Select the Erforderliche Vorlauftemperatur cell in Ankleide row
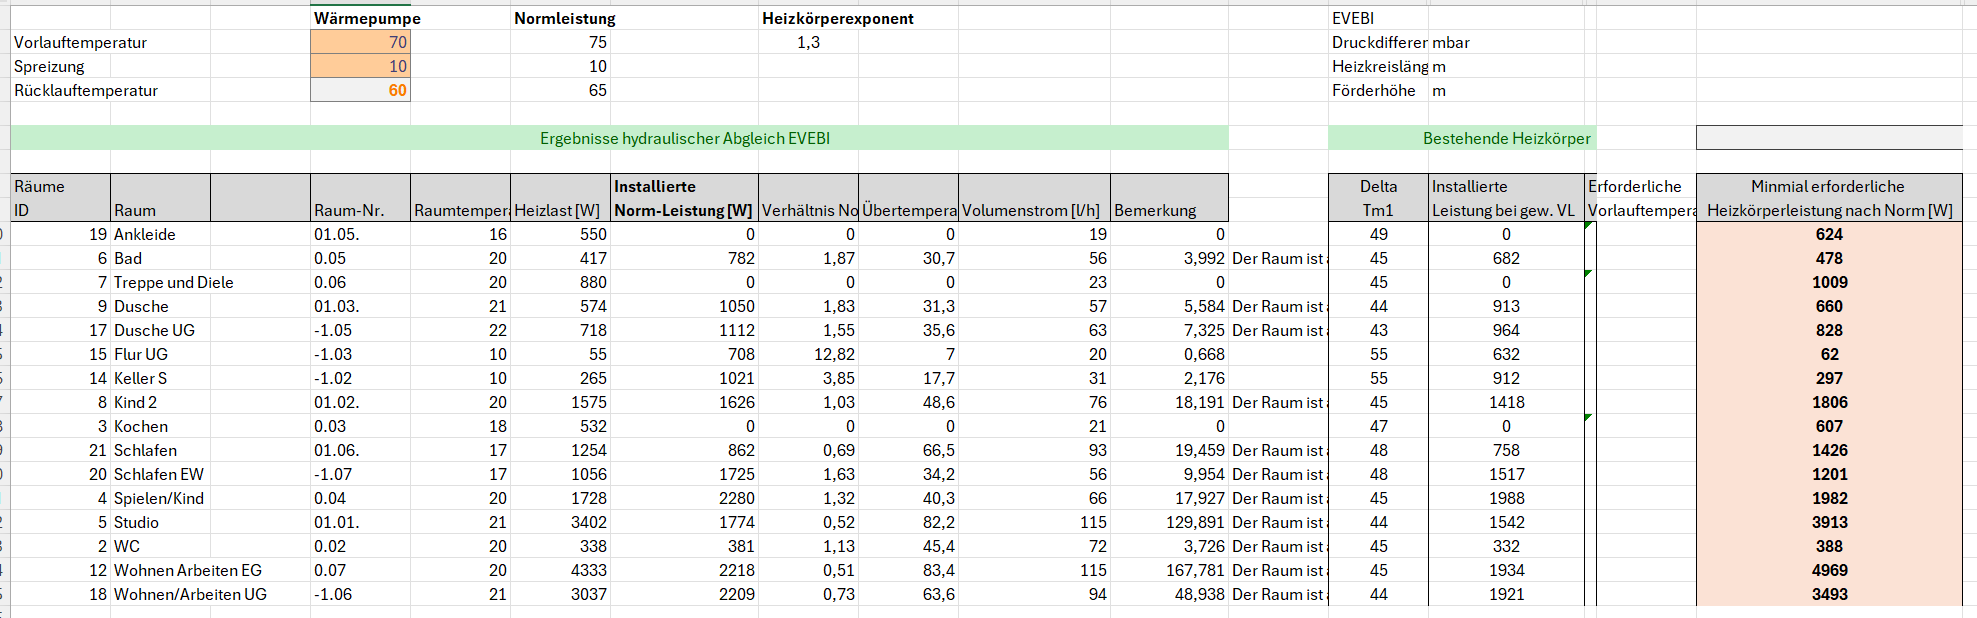This screenshot has width=1977, height=618. pos(1640,234)
